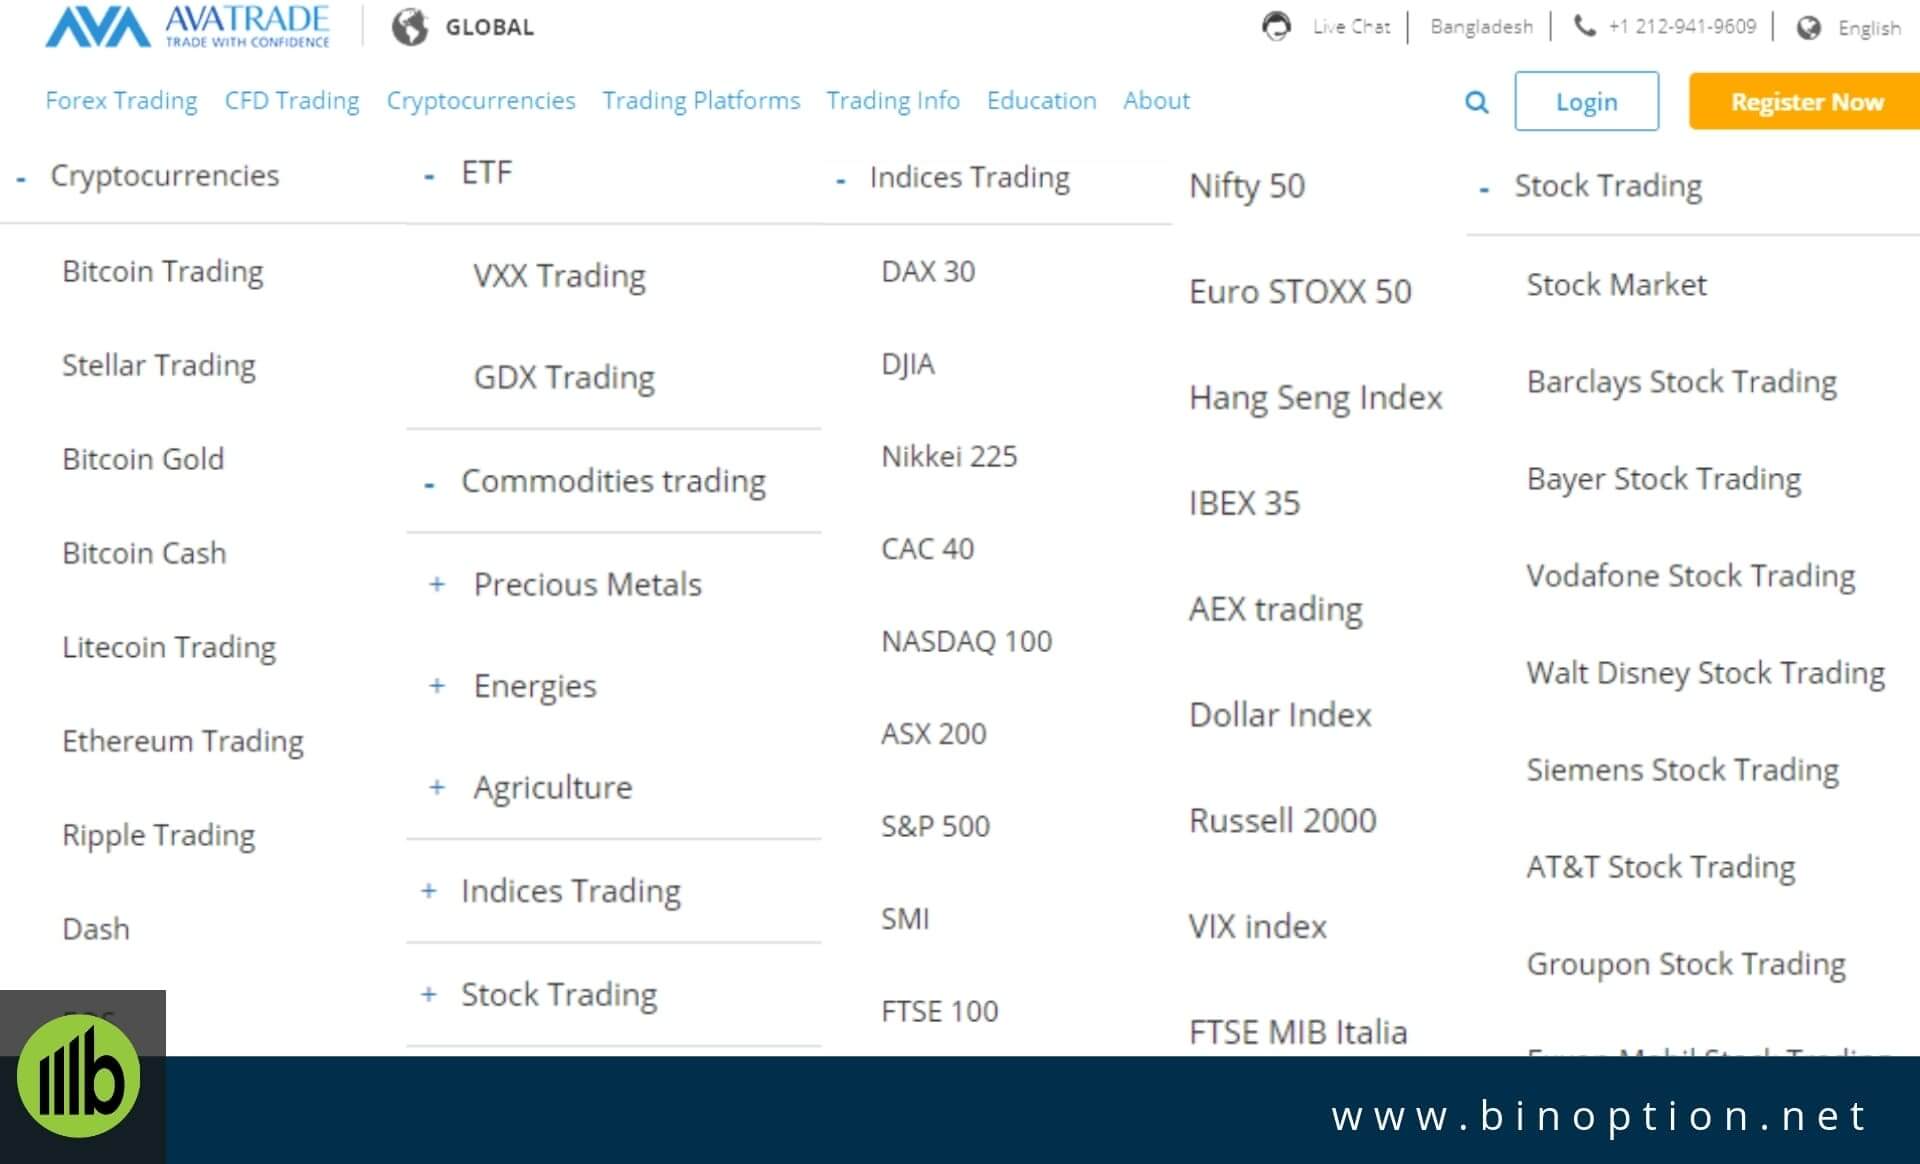Image resolution: width=1920 pixels, height=1164 pixels.
Task: Click the +1 212-941-9609 phone number
Action: click(1682, 27)
